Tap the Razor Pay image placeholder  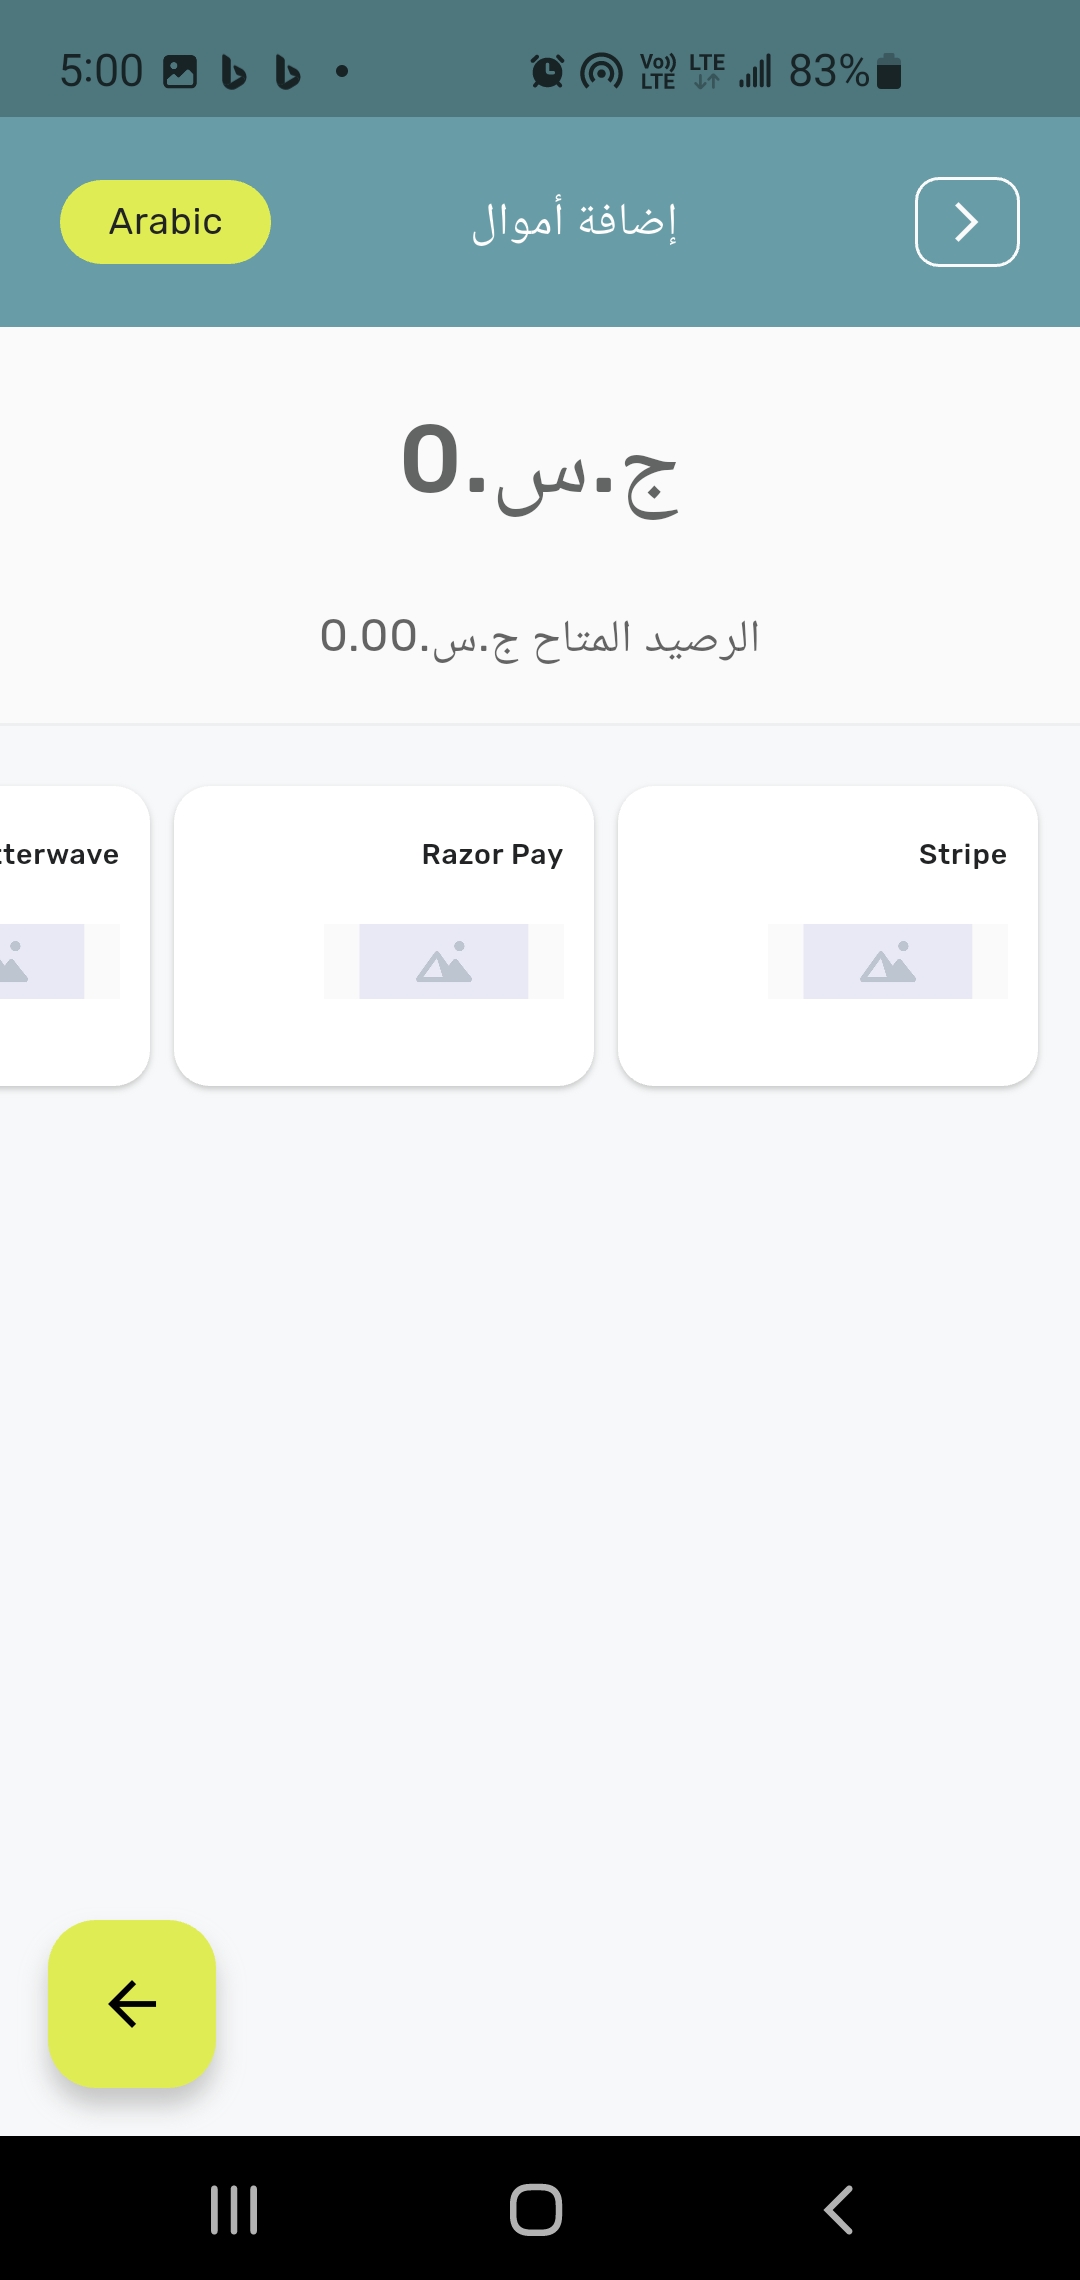tap(443, 961)
